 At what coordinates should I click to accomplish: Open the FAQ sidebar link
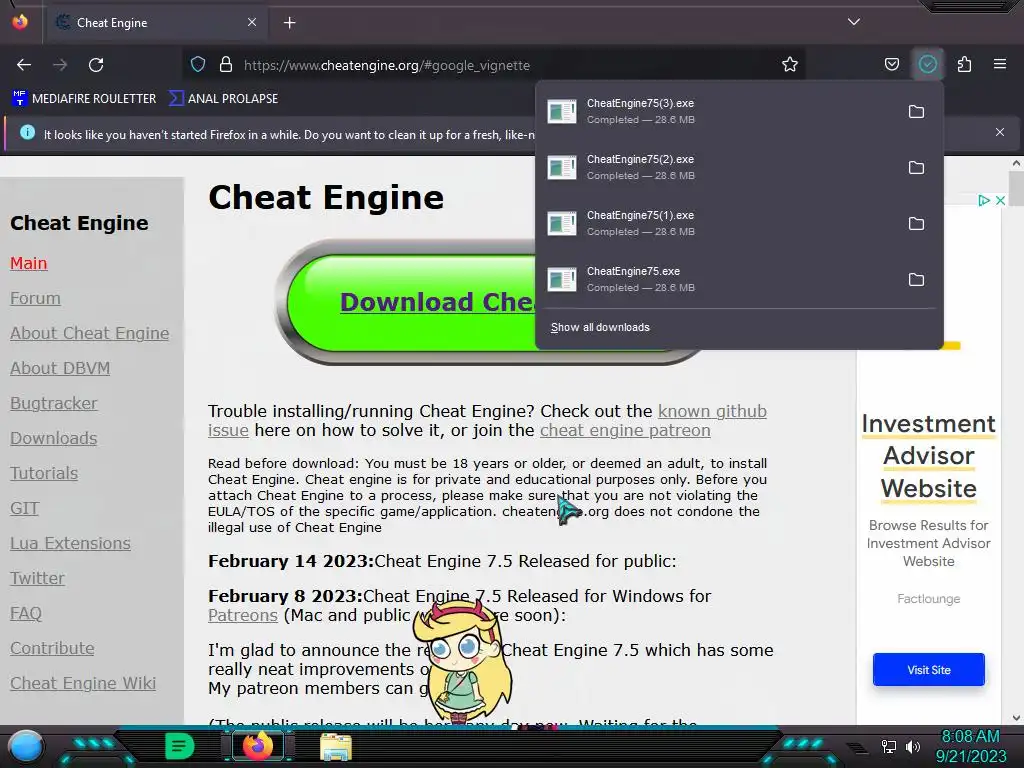(x=26, y=613)
